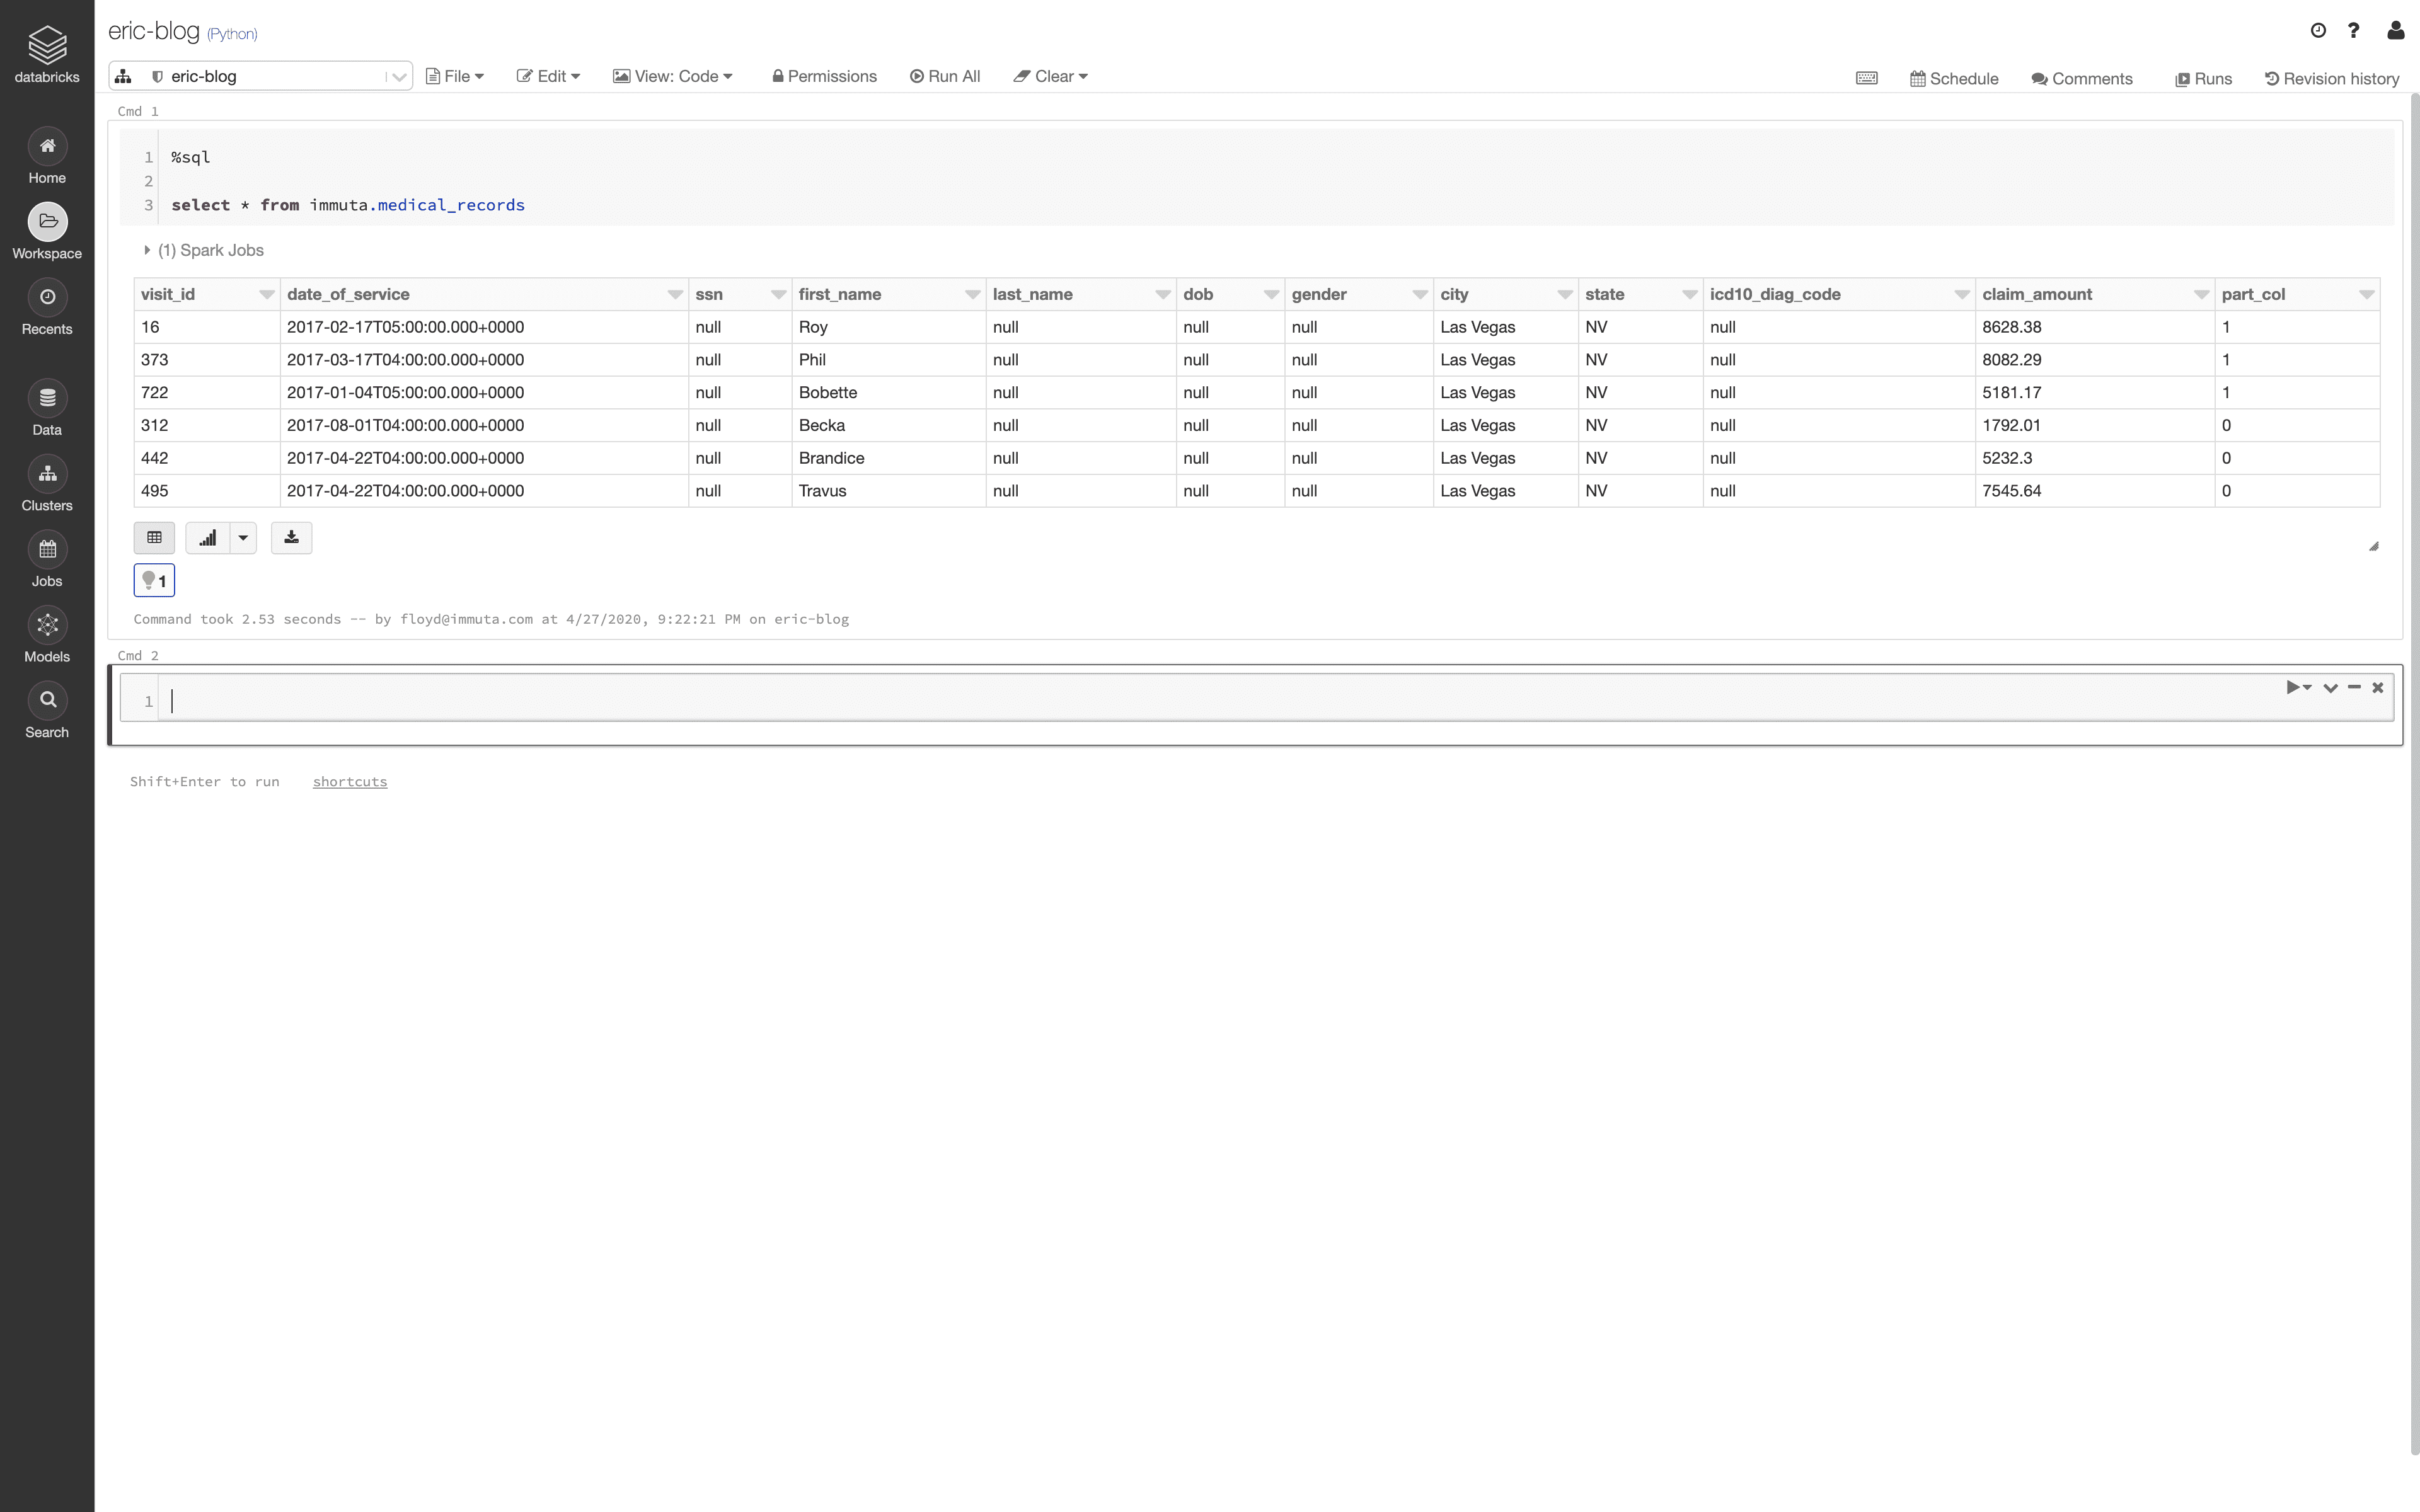
Task: Open the Schedule panel
Action: 1954,78
